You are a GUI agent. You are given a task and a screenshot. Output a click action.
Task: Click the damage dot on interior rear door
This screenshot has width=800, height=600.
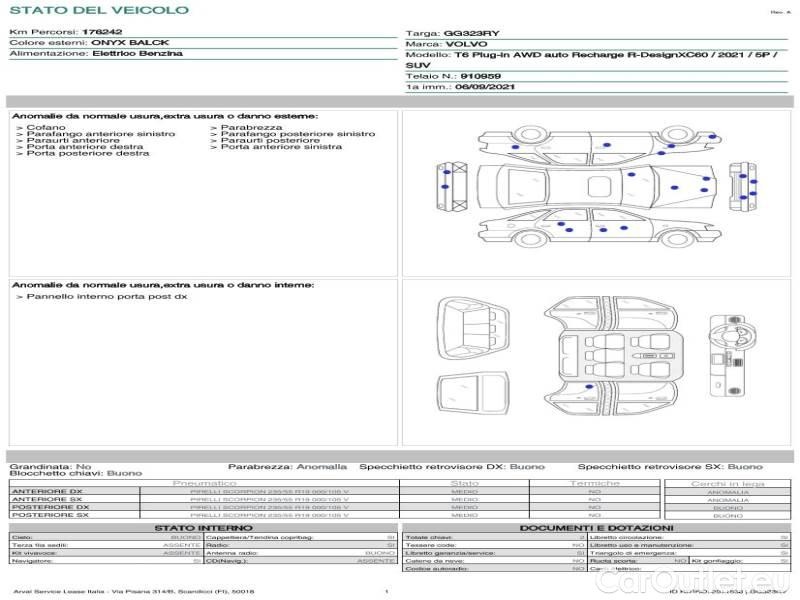(588, 387)
